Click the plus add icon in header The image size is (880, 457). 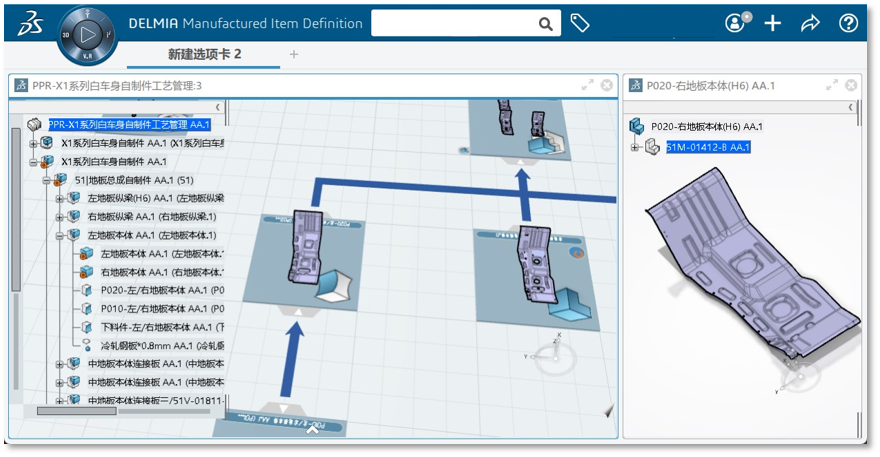pyautogui.click(x=773, y=23)
